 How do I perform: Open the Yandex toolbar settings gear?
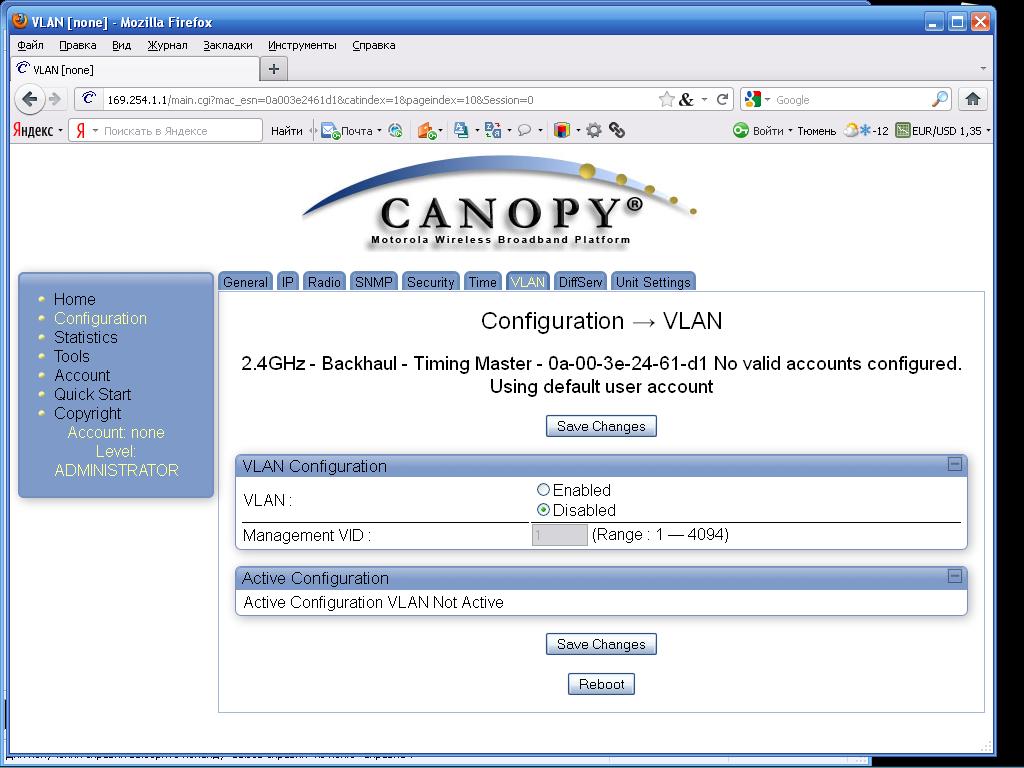[x=594, y=131]
